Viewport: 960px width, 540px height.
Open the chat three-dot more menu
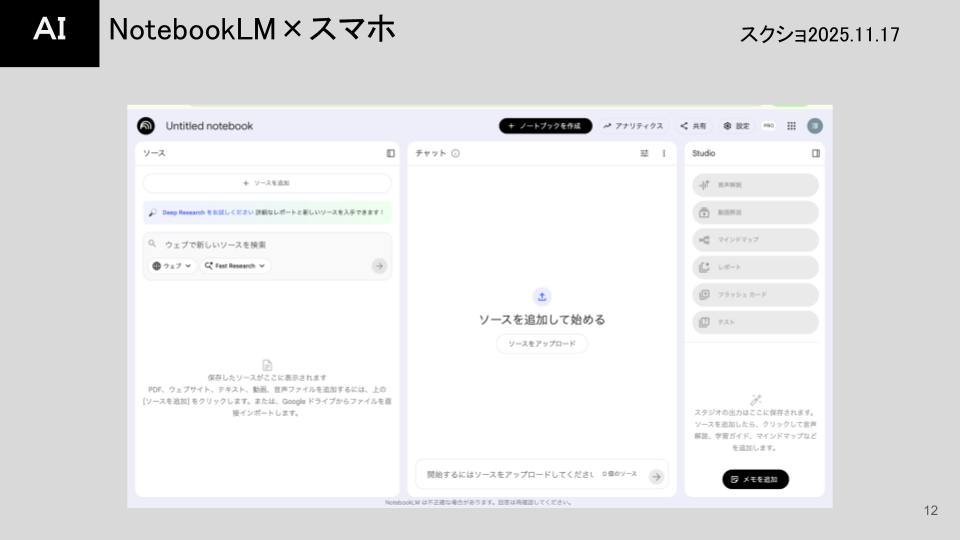[664, 153]
